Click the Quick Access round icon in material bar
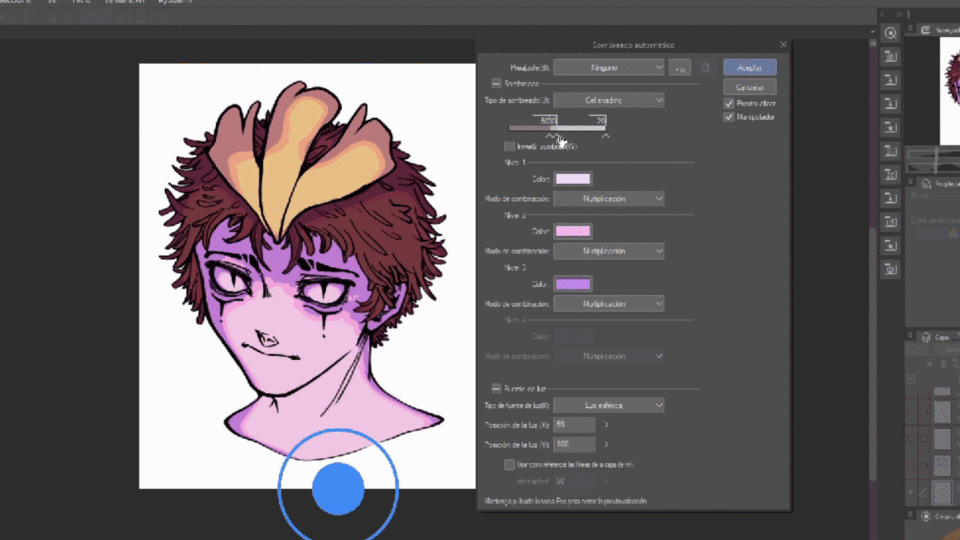The width and height of the screenshot is (960, 540). [x=890, y=33]
